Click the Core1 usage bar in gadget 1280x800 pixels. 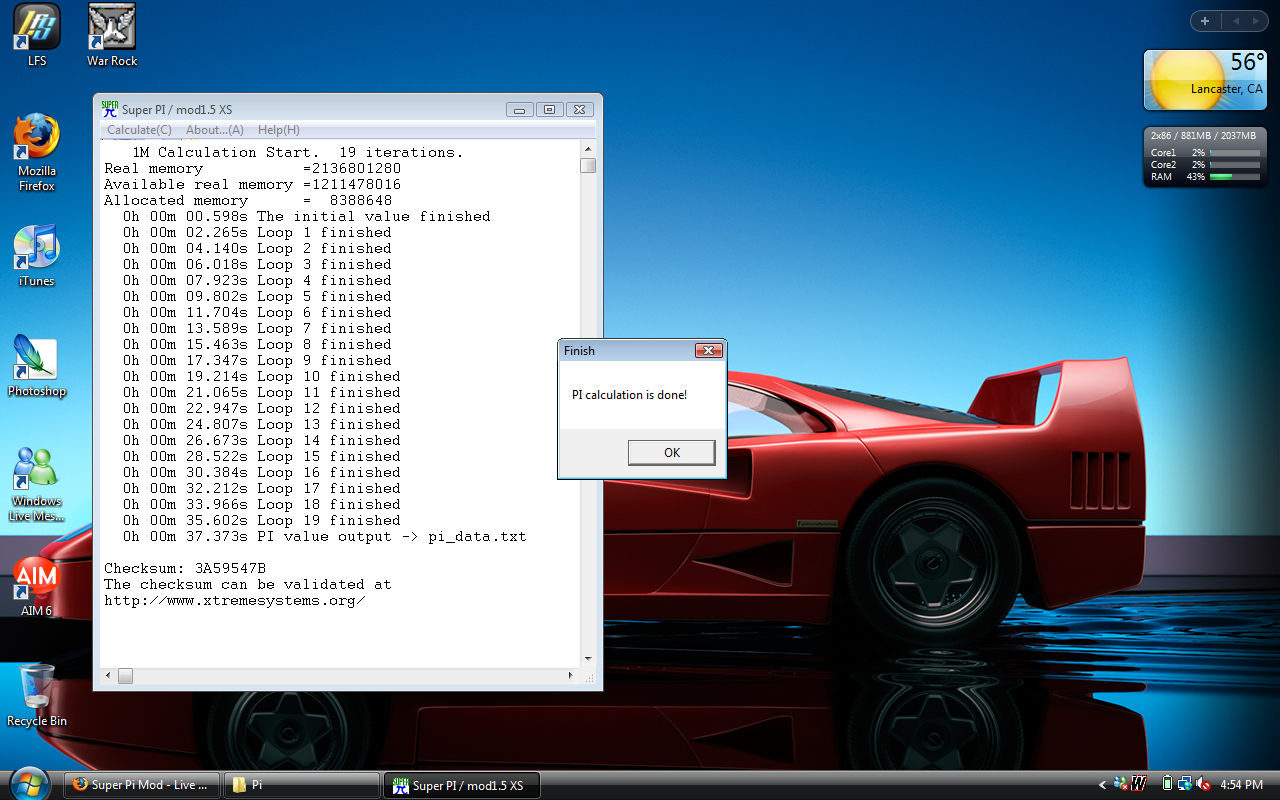1234,153
